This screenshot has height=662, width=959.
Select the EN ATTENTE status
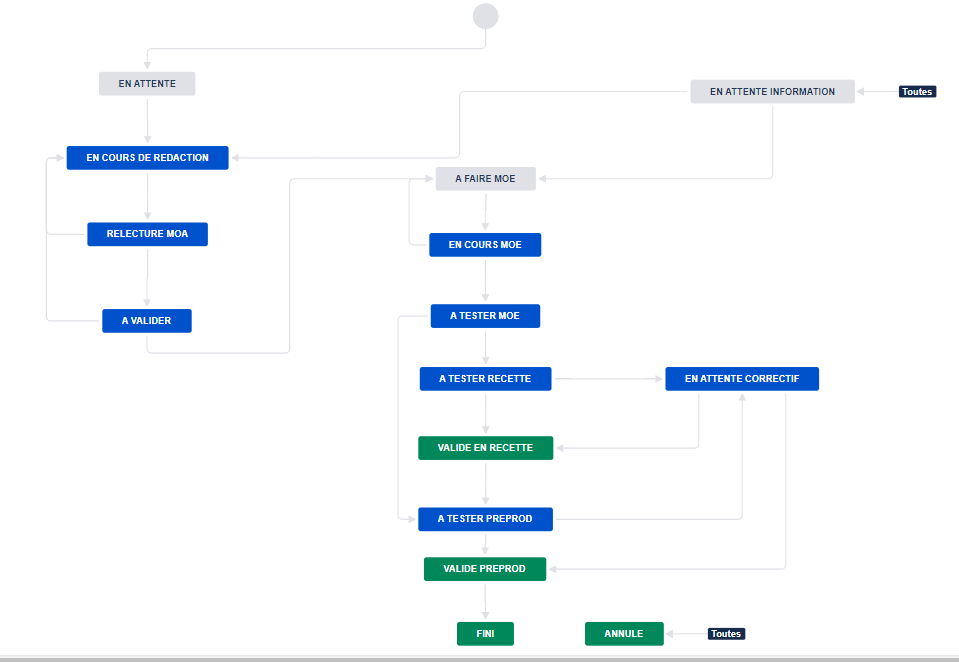[x=147, y=84]
